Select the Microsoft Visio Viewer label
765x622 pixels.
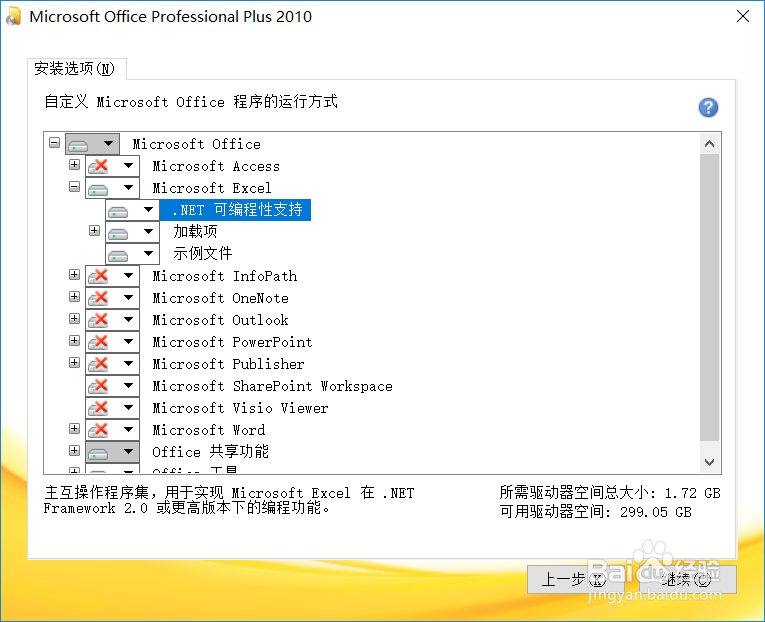[x=241, y=408]
